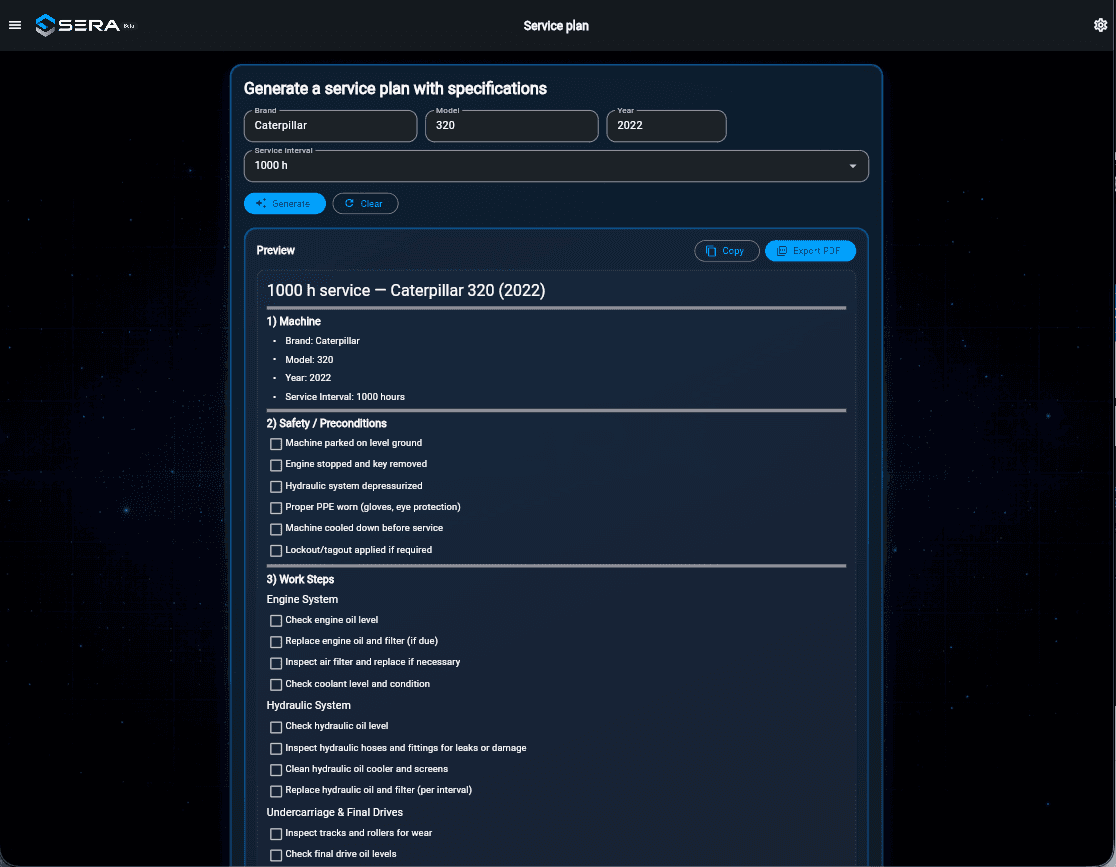The width and height of the screenshot is (1116, 867).
Task: Click the Preview section label
Action: click(275, 250)
